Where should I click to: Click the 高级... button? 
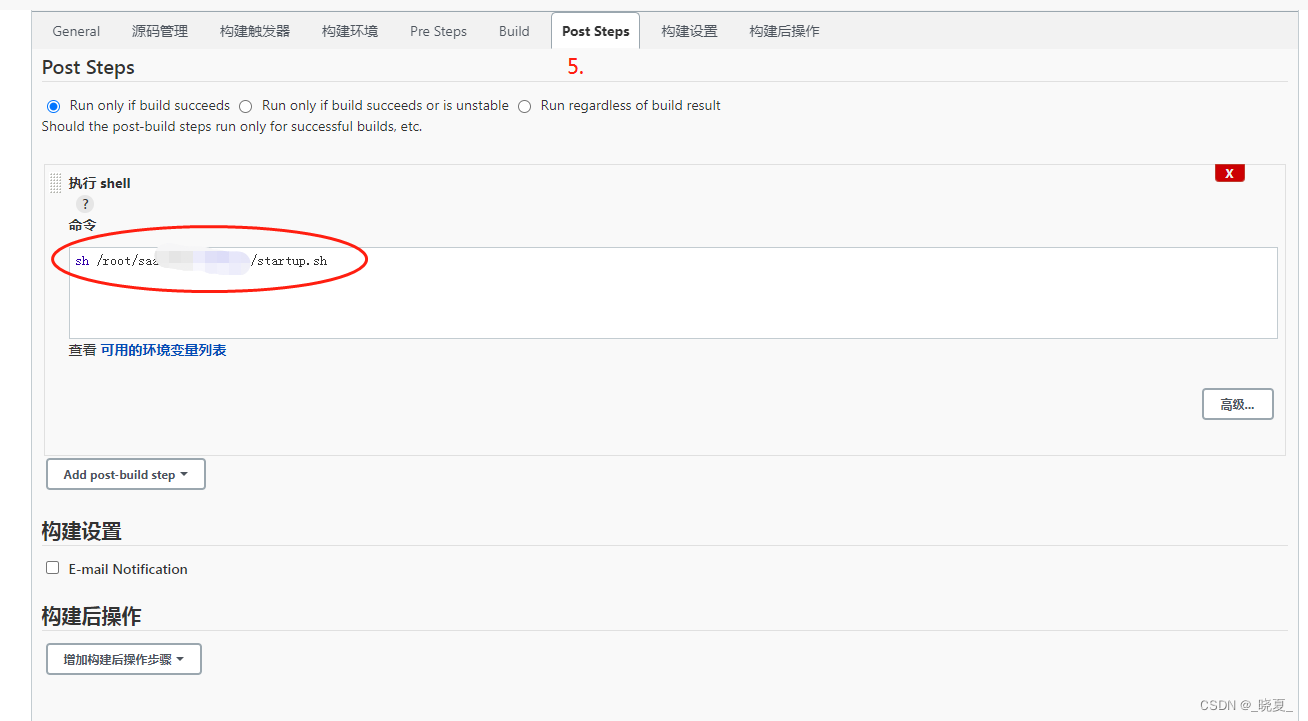(x=1237, y=404)
